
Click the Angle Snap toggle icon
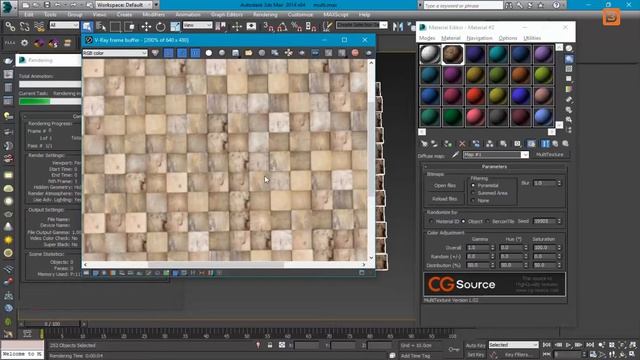282,27
